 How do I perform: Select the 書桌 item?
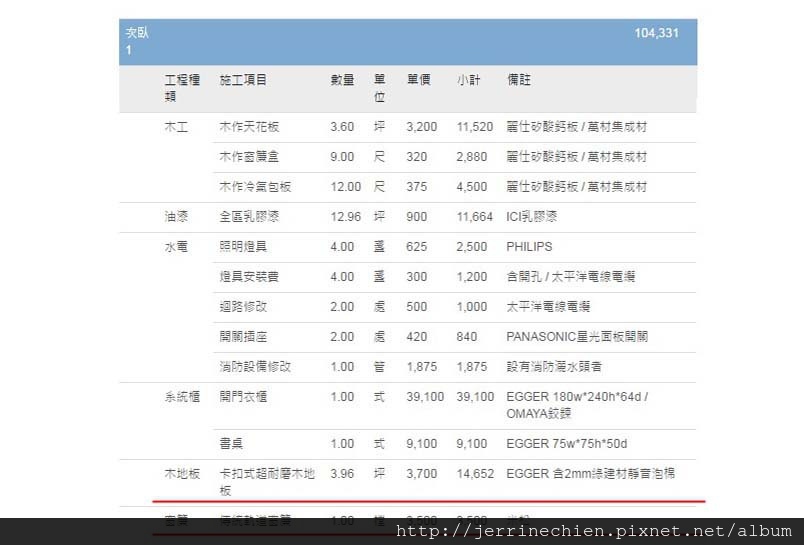tap(231, 443)
